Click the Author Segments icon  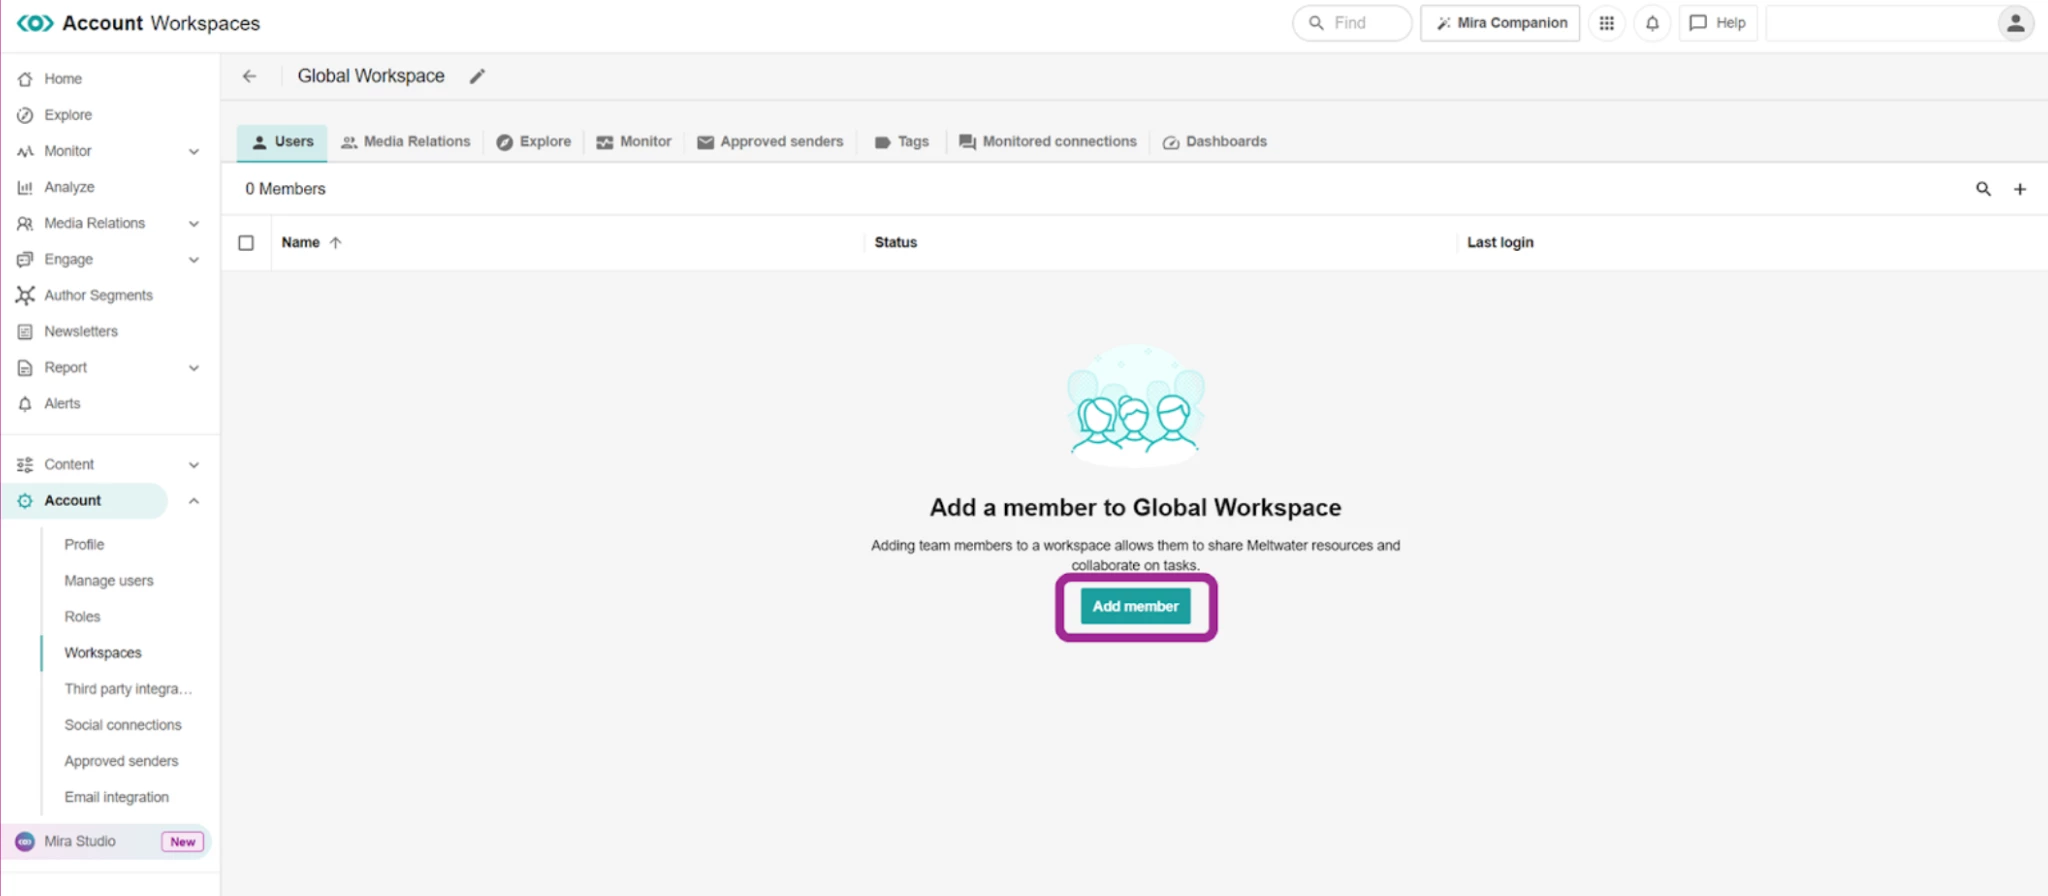(25, 295)
